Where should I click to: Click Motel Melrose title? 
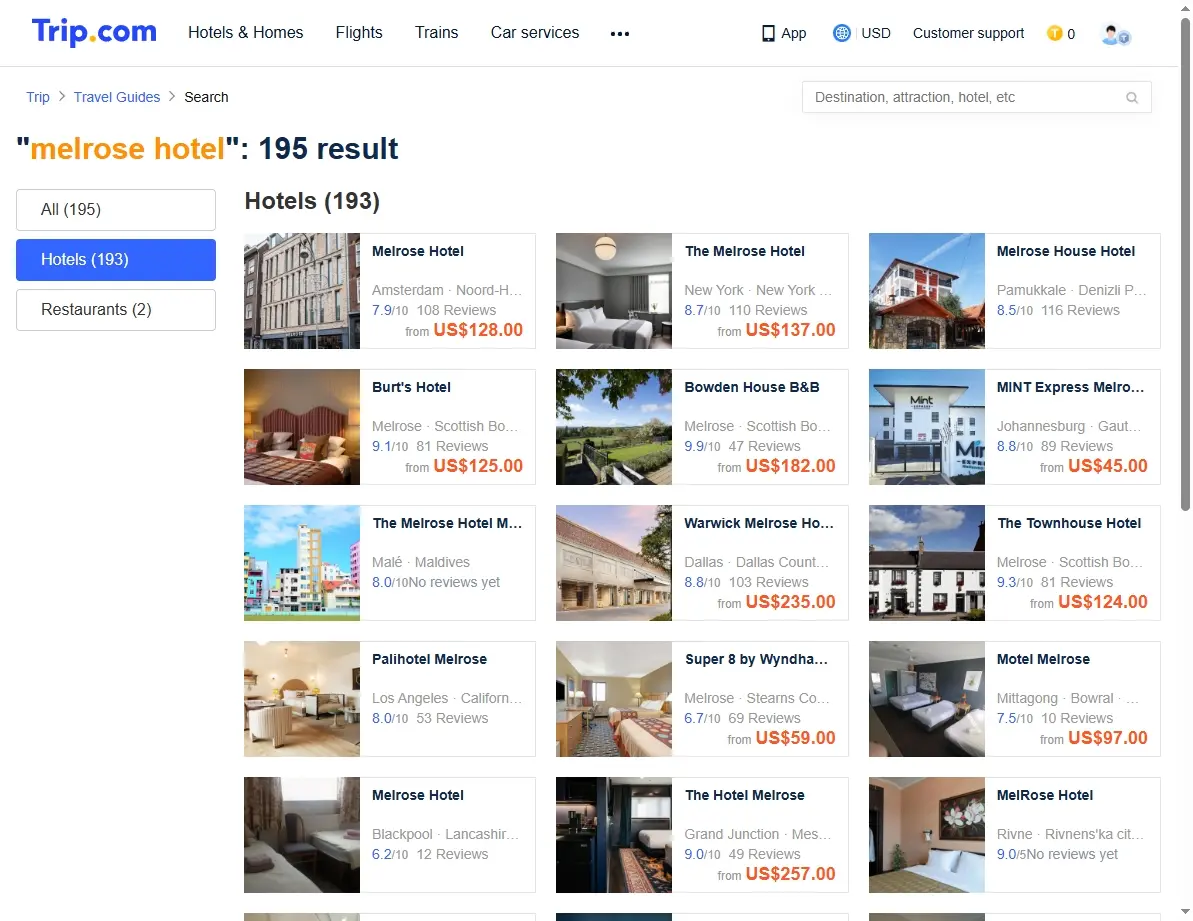pos(1043,659)
